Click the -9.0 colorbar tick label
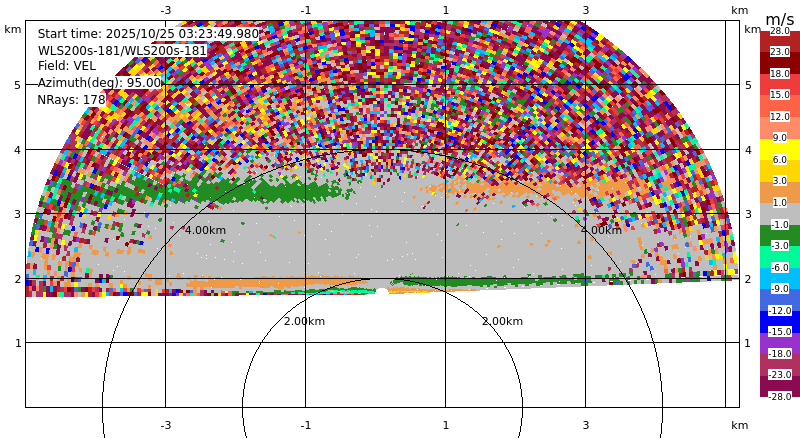 coord(780,289)
